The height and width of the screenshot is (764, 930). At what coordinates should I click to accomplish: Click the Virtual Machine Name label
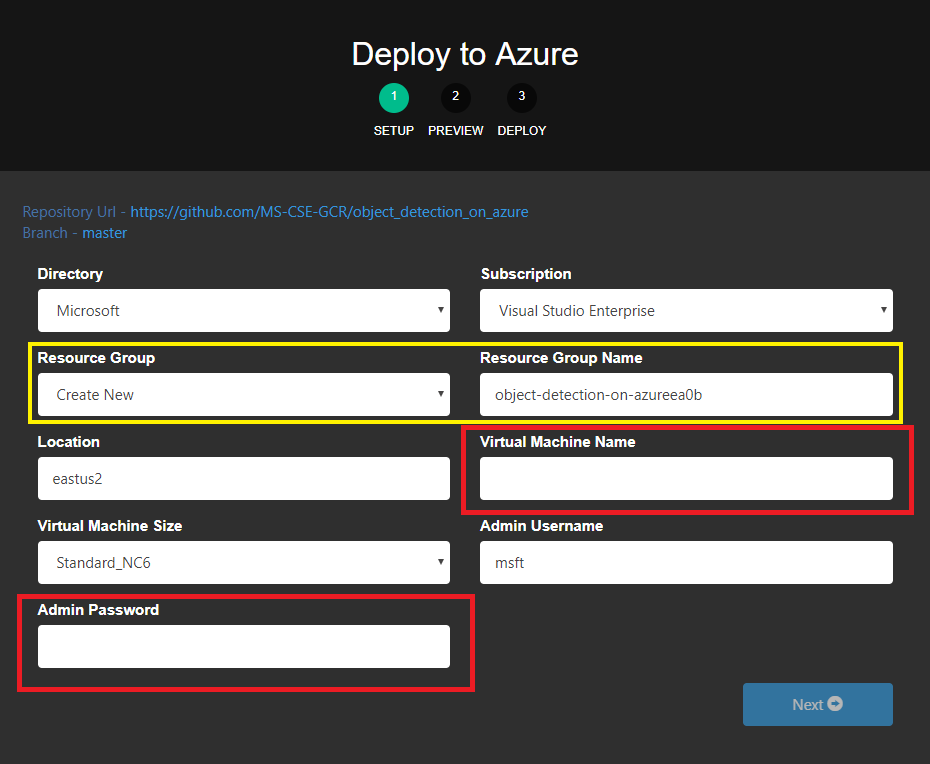coord(558,442)
